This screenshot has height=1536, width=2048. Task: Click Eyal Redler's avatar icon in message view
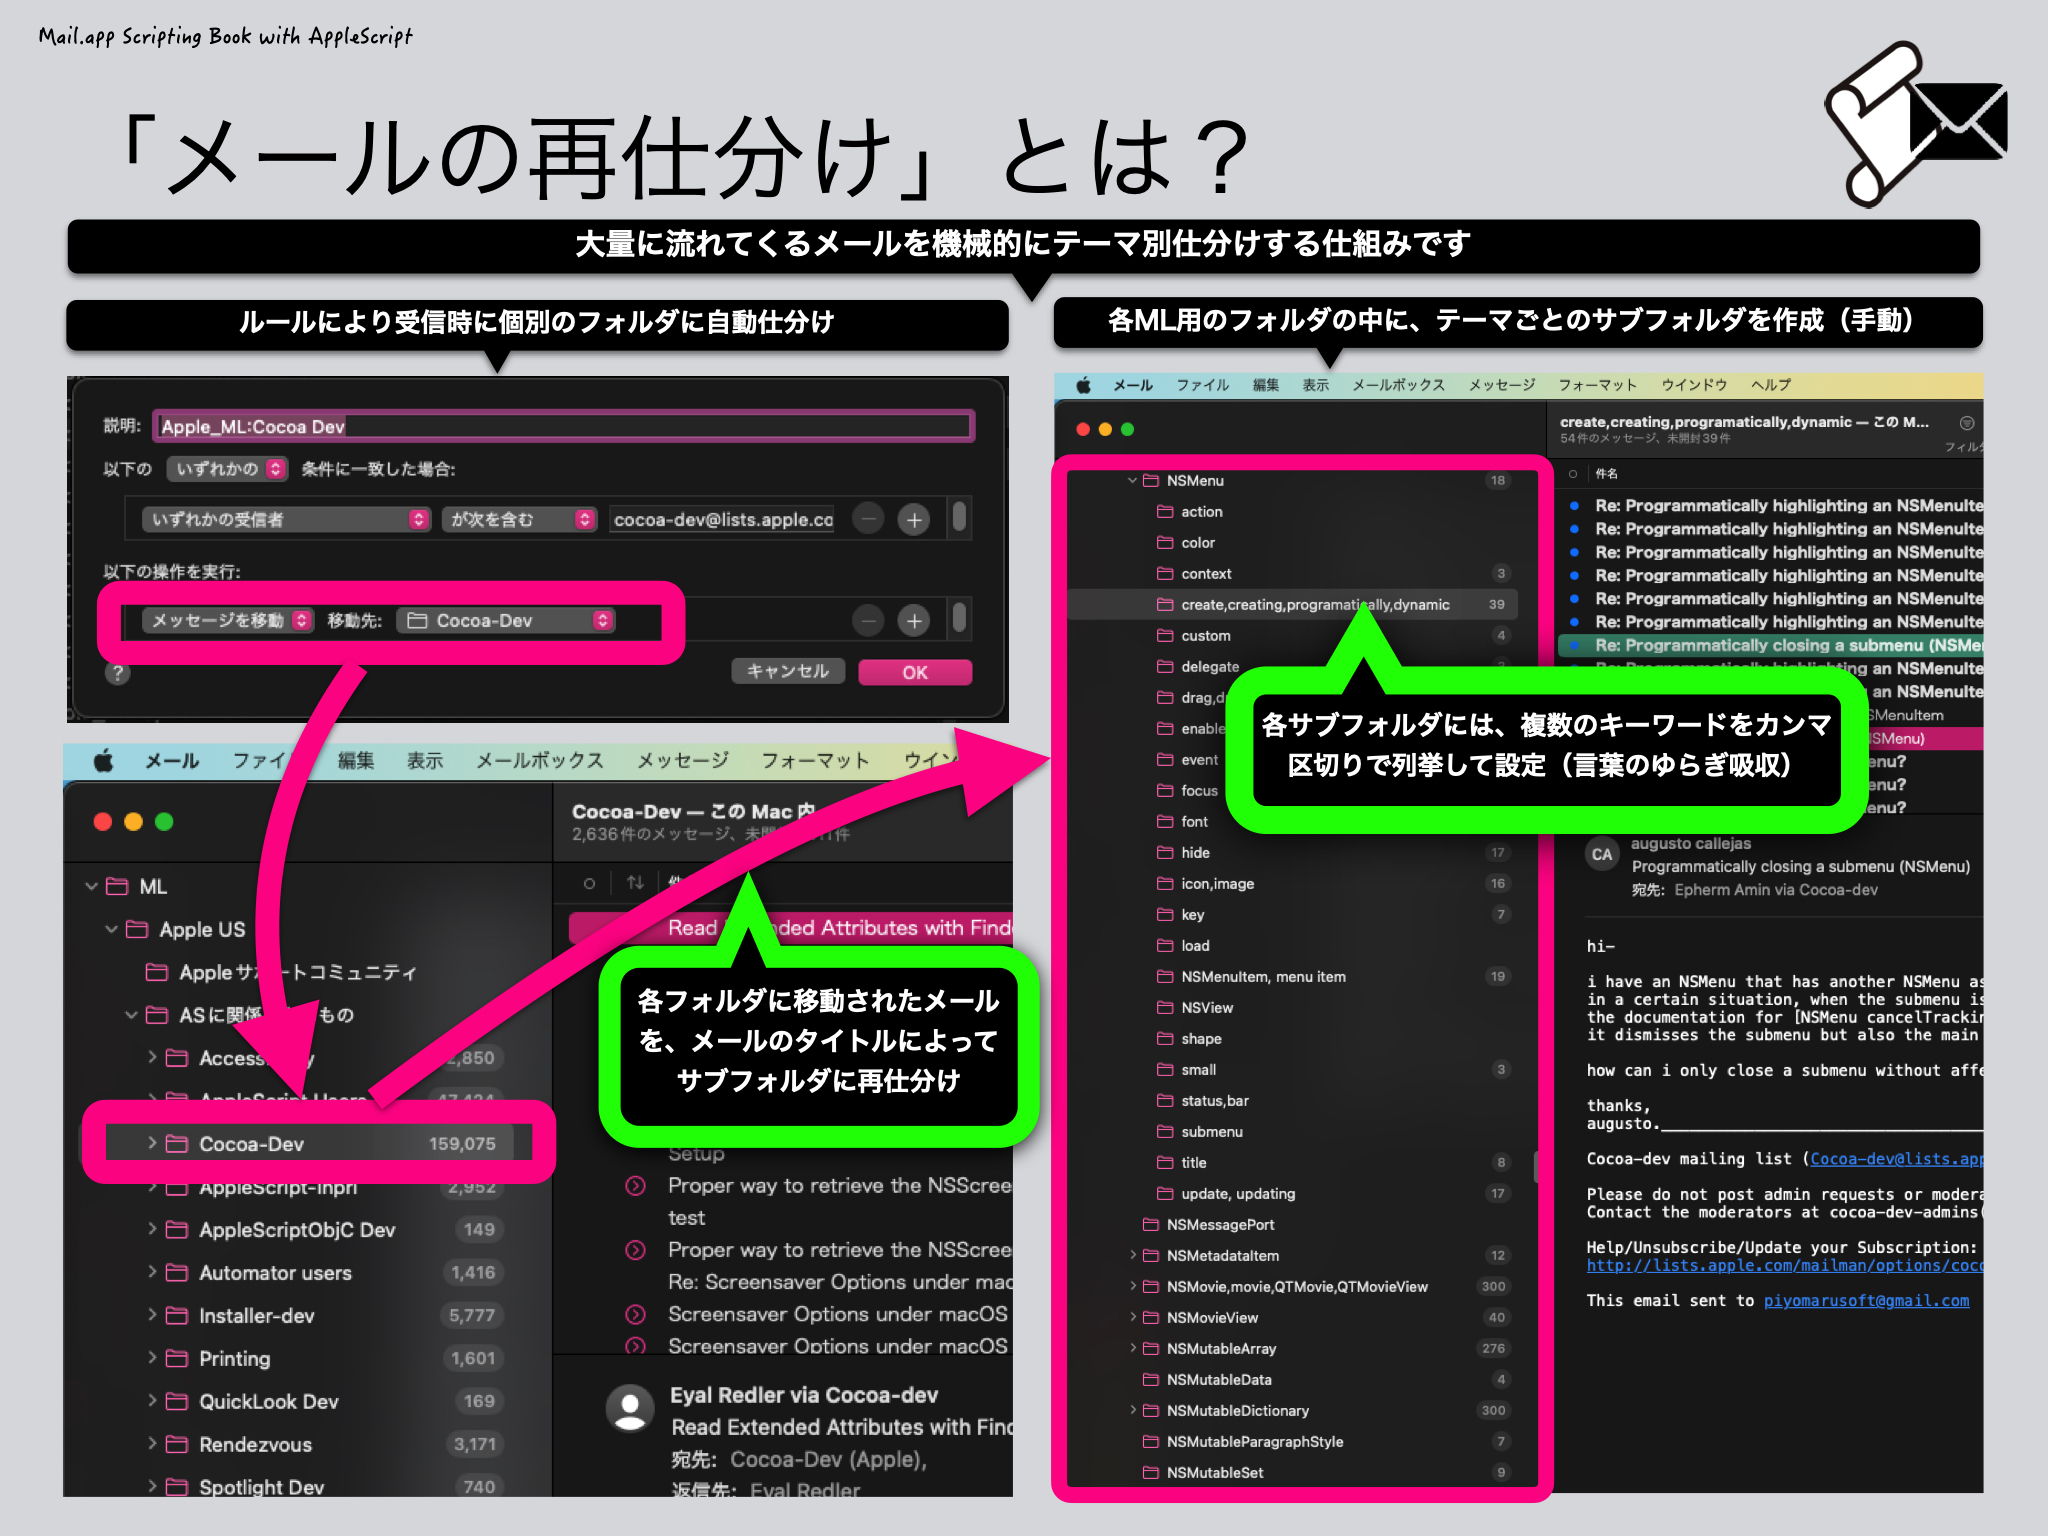click(x=630, y=1406)
